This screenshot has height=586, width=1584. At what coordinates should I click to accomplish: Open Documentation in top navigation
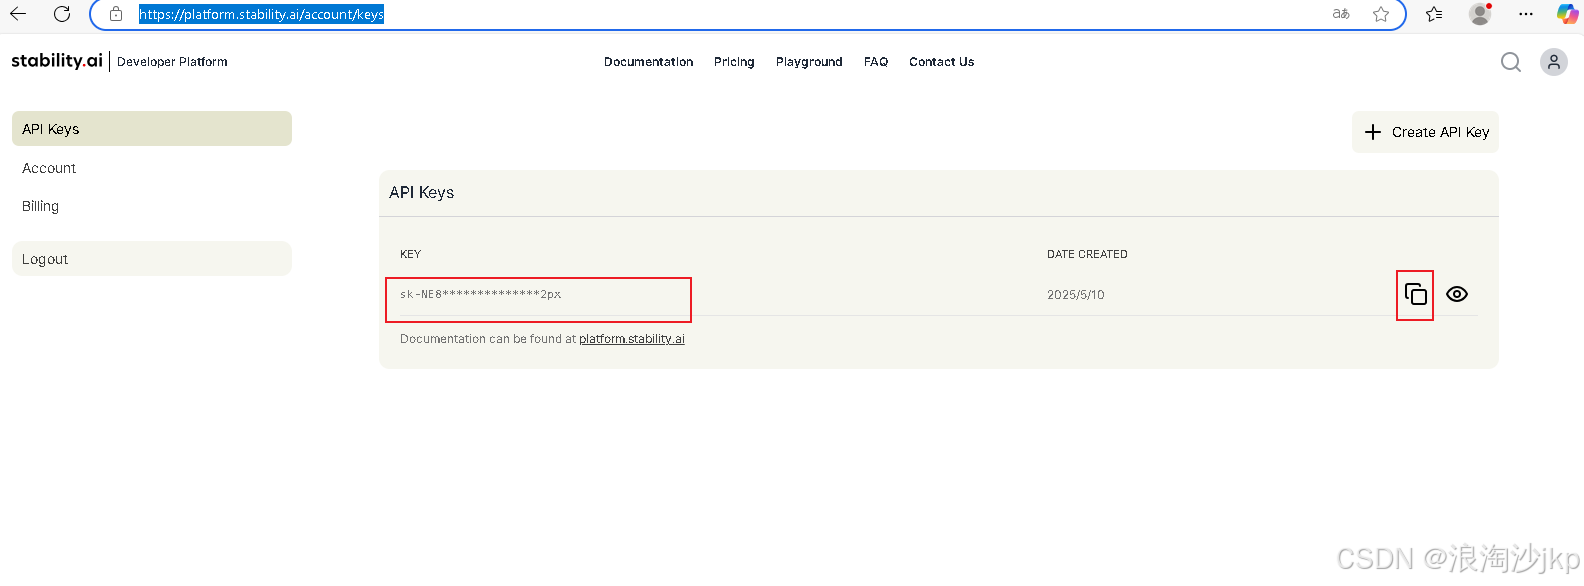click(x=648, y=62)
